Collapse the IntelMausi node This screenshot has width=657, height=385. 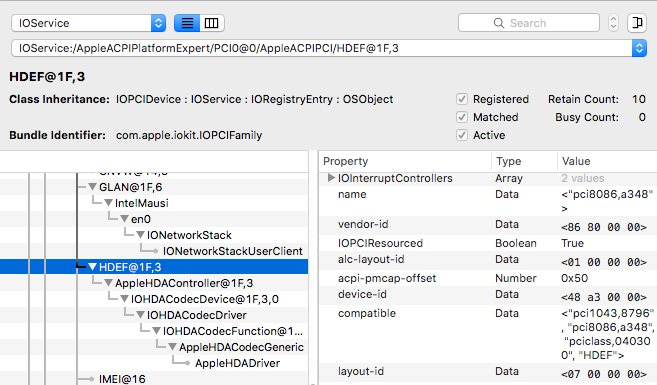(x=109, y=203)
